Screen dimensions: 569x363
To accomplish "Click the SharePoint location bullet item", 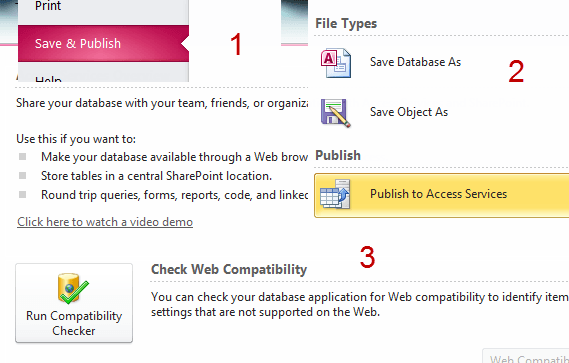I will tap(156, 176).
